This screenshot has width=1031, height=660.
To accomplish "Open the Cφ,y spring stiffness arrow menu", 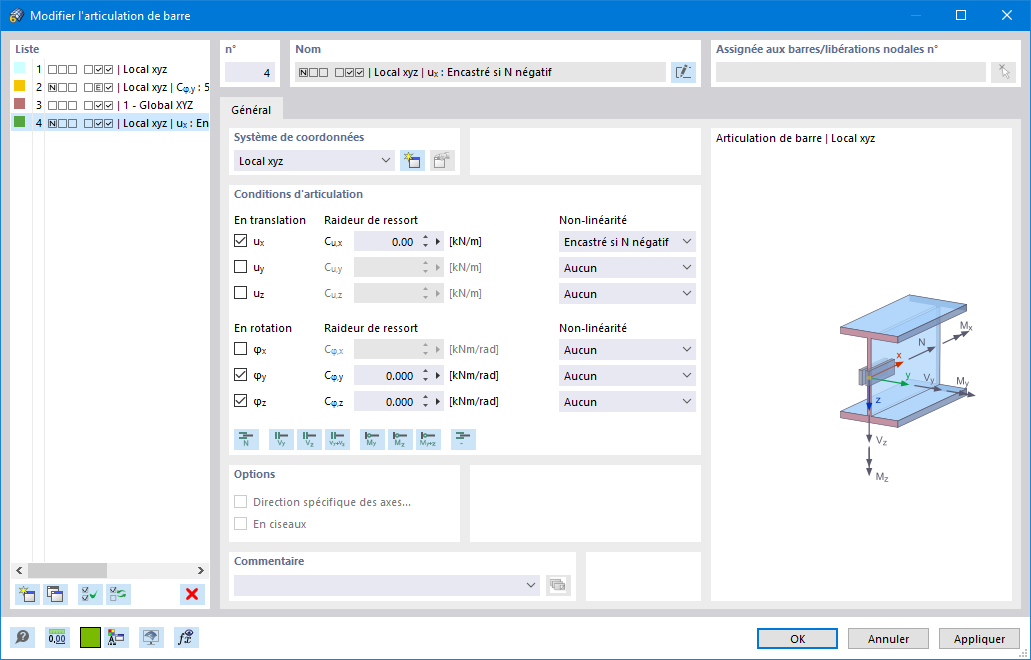I will (438, 375).
